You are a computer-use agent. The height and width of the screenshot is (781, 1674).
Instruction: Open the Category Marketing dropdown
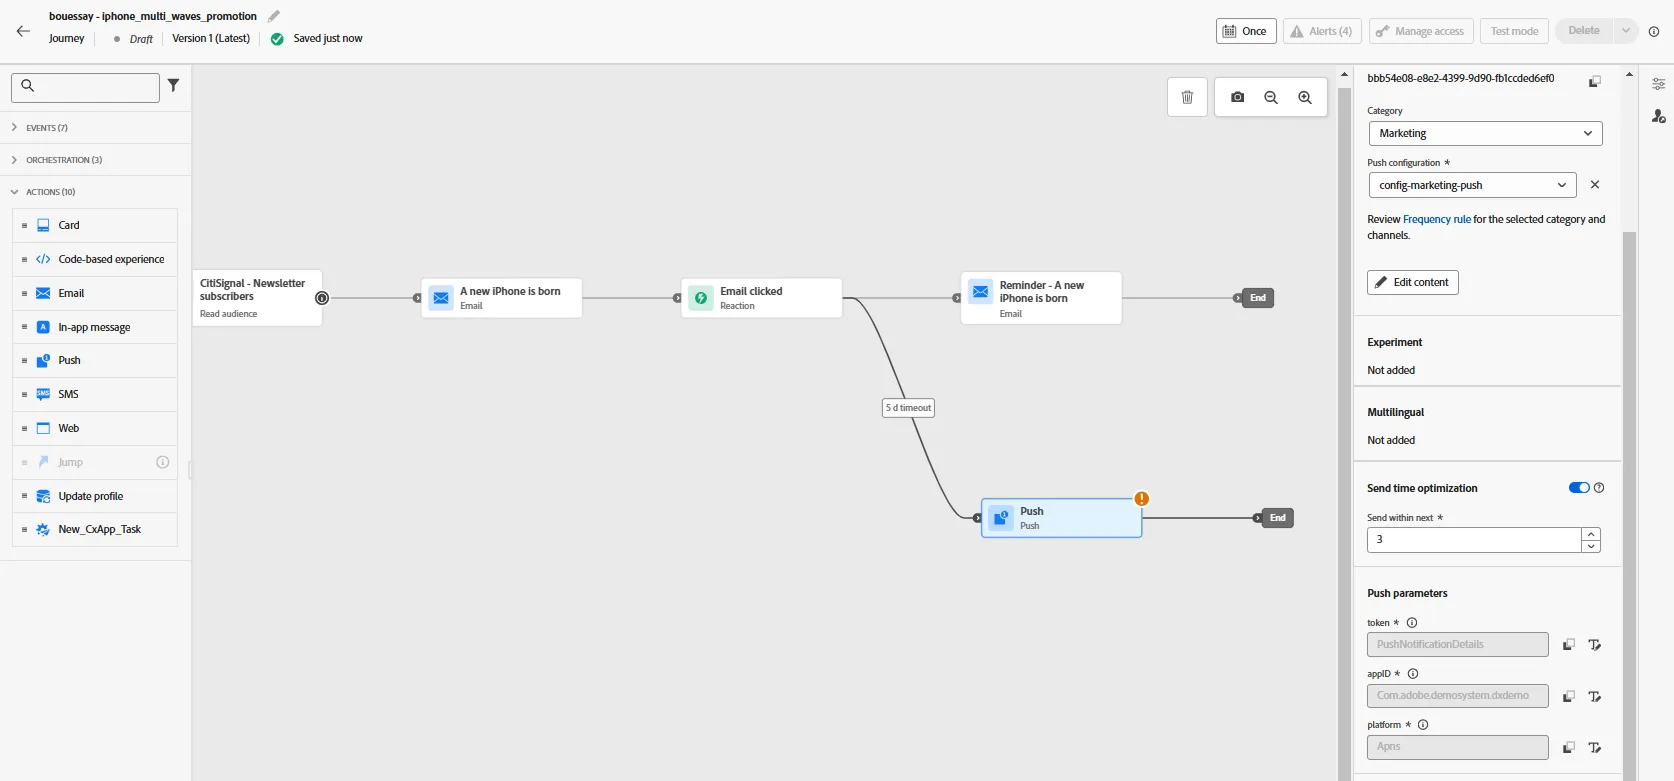(x=1485, y=133)
